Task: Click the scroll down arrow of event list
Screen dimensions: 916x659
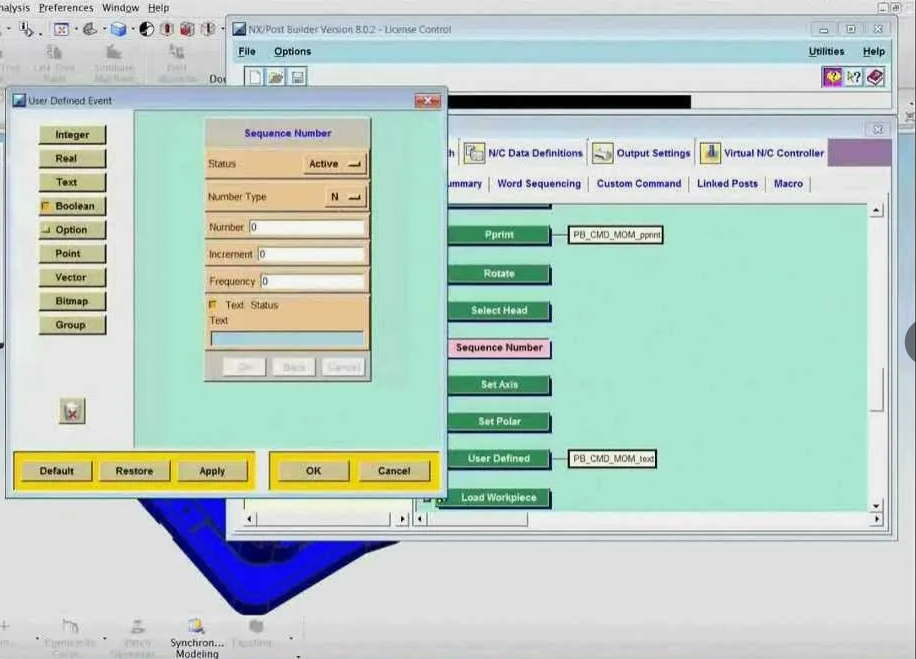Action: pyautogui.click(x=876, y=506)
